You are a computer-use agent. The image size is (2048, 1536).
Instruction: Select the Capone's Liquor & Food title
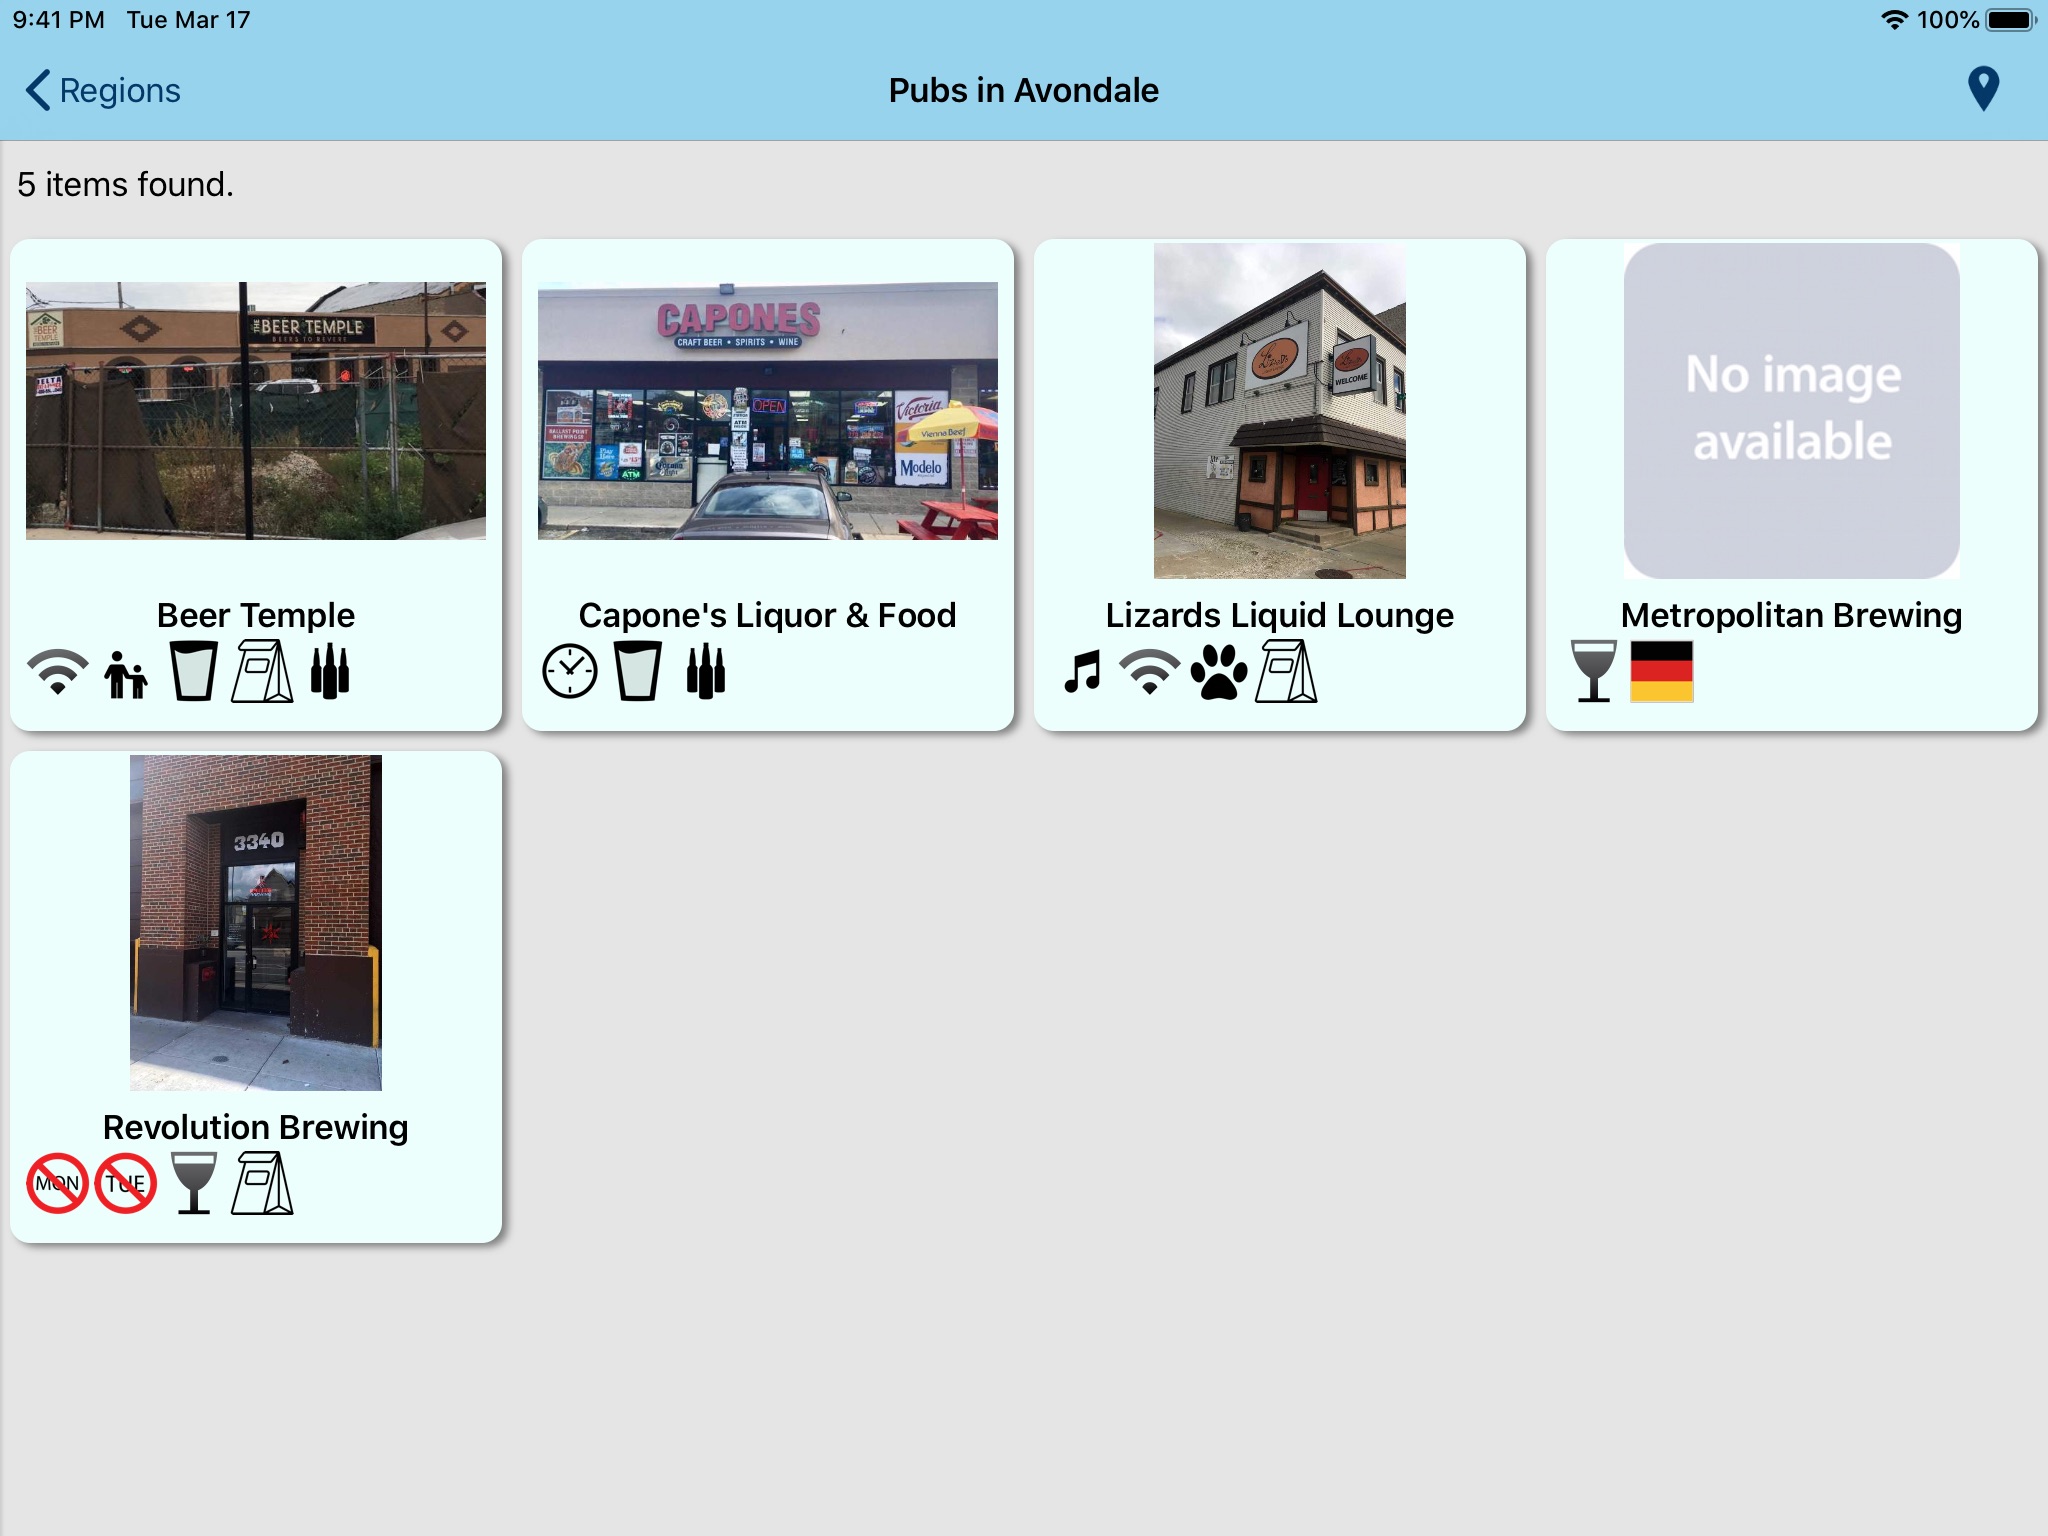click(x=768, y=615)
